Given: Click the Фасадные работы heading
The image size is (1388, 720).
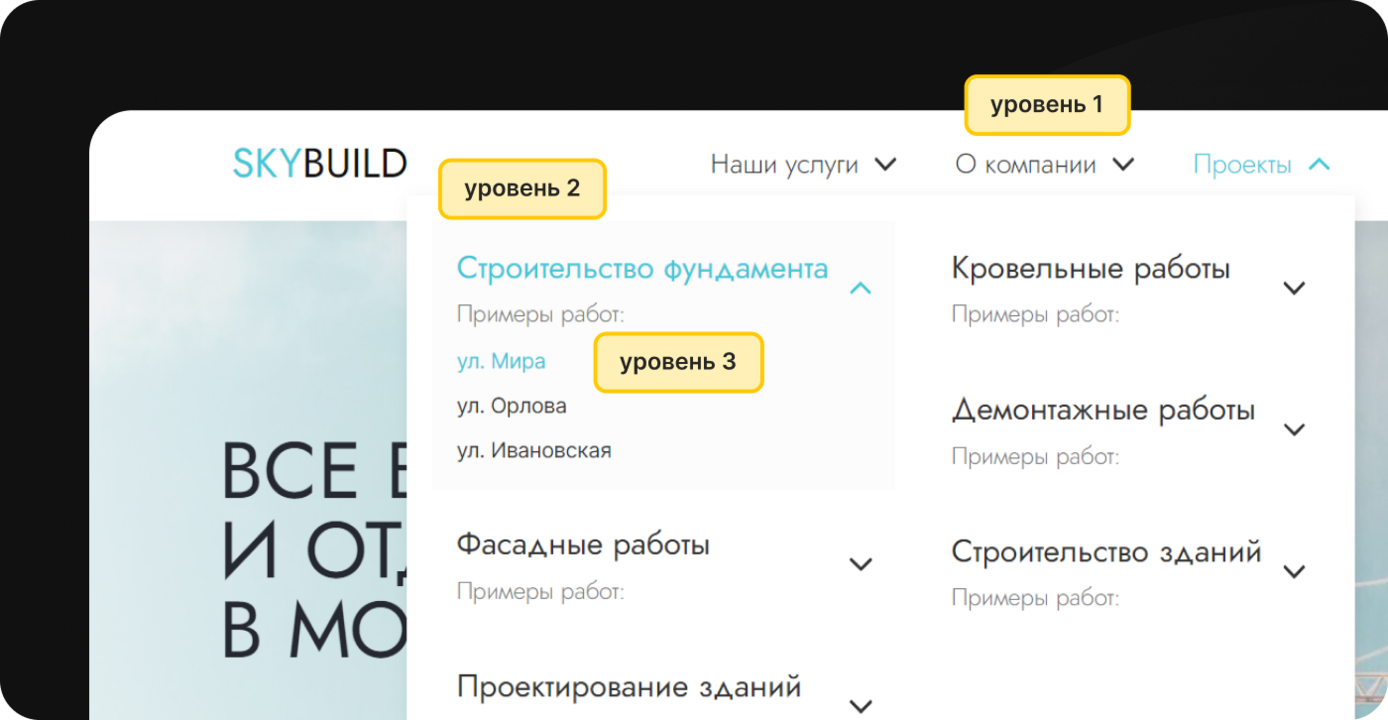Looking at the screenshot, I should 583,545.
